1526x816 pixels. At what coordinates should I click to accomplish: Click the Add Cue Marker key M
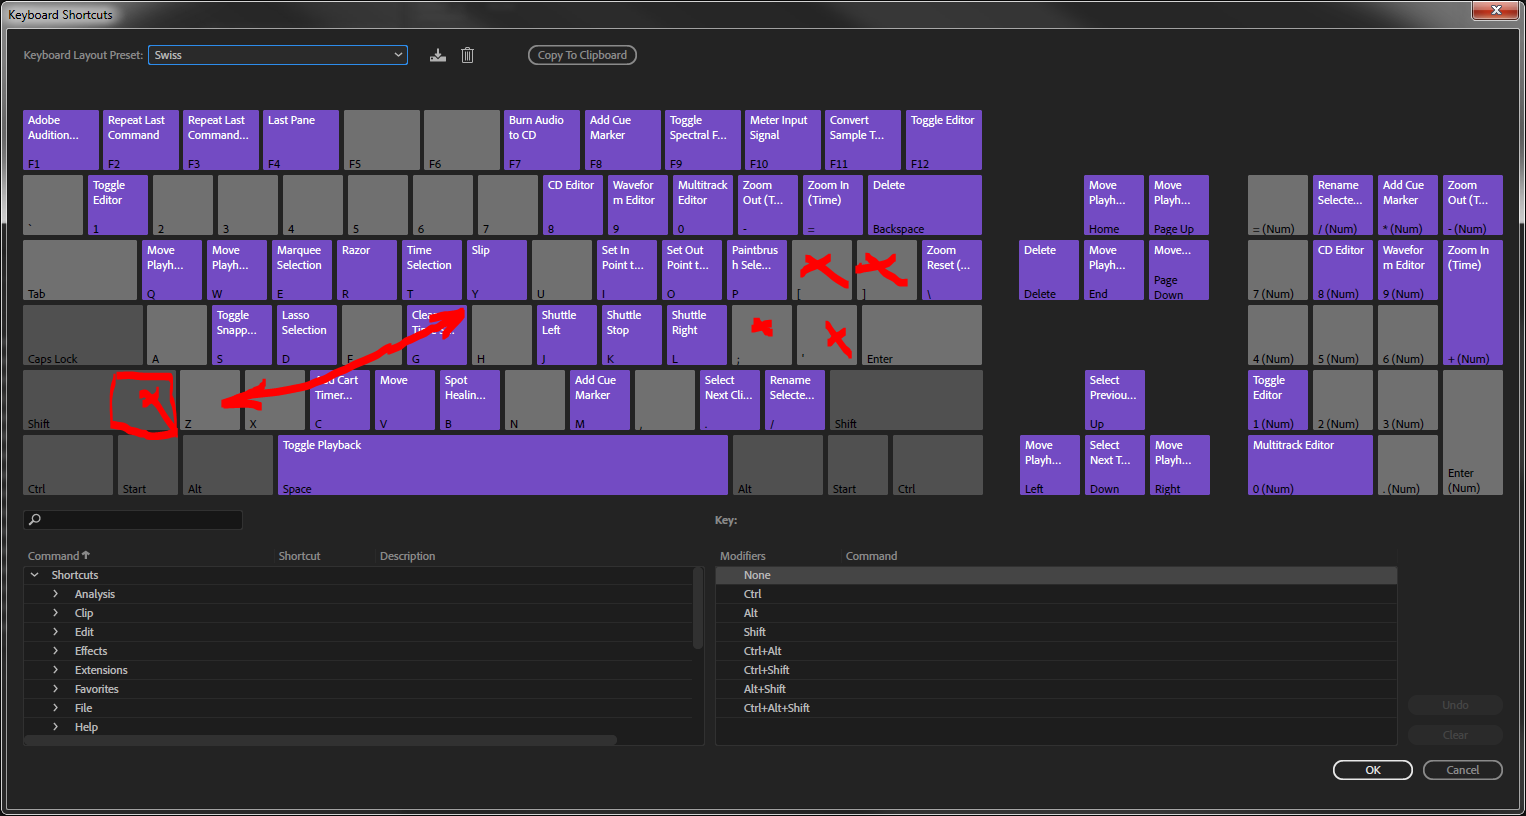pos(599,399)
